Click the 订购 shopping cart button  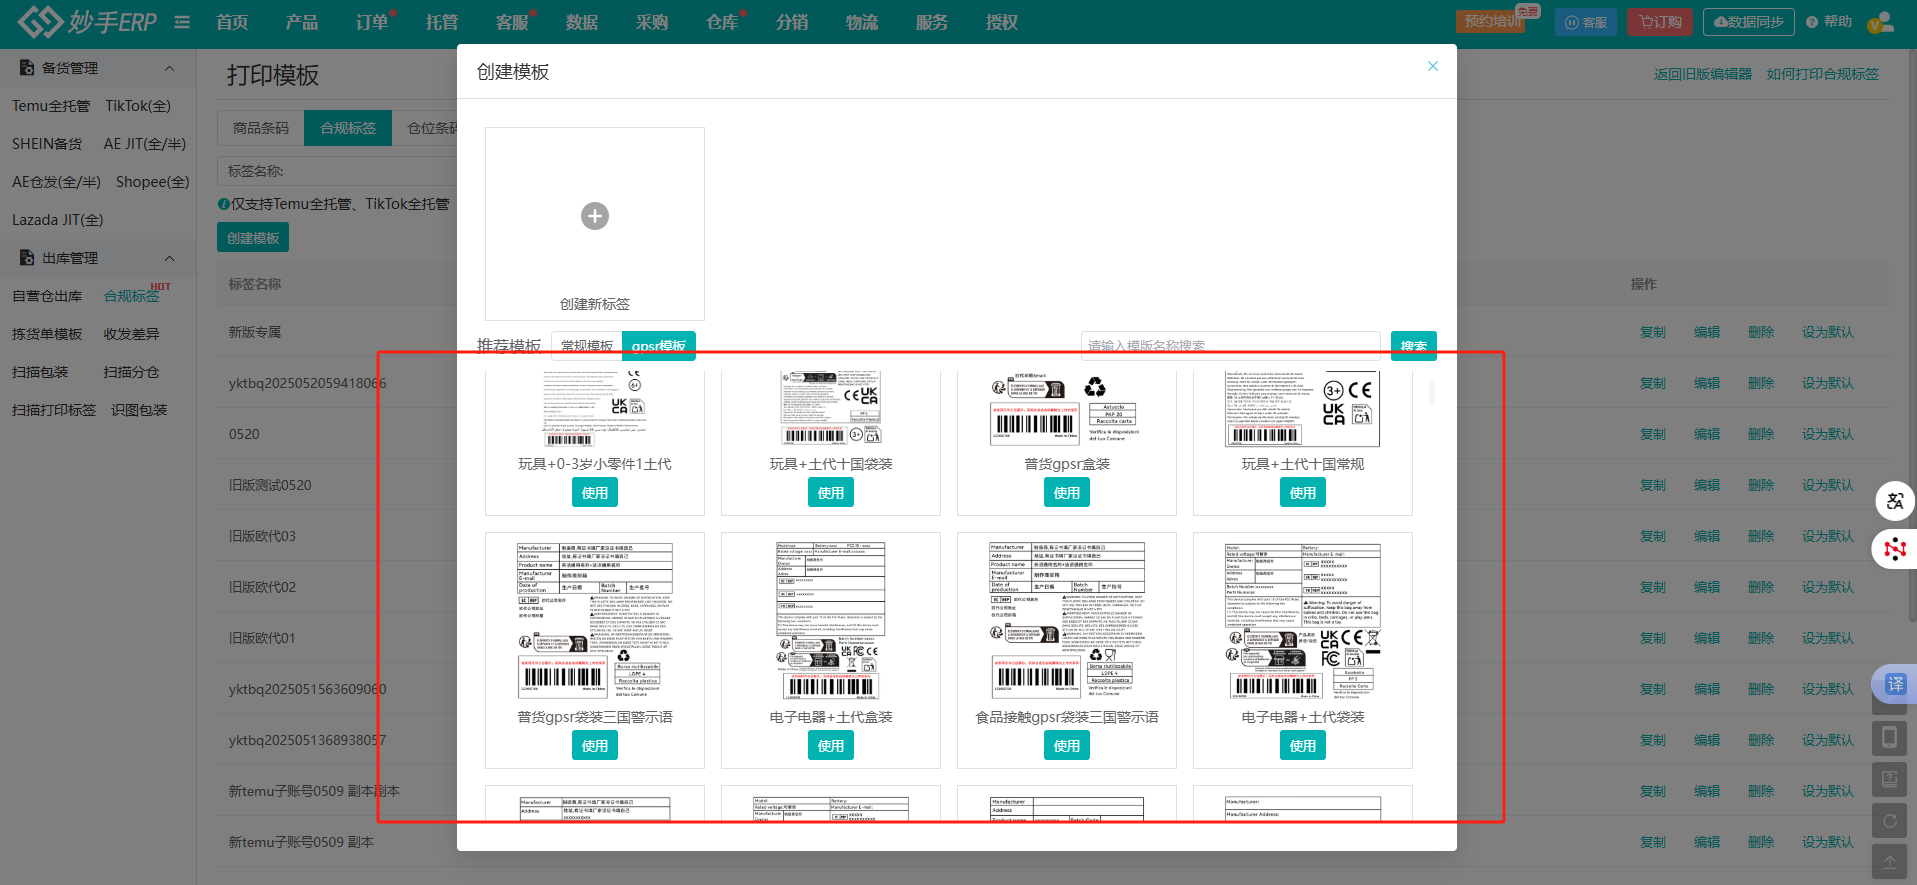[x=1660, y=22]
